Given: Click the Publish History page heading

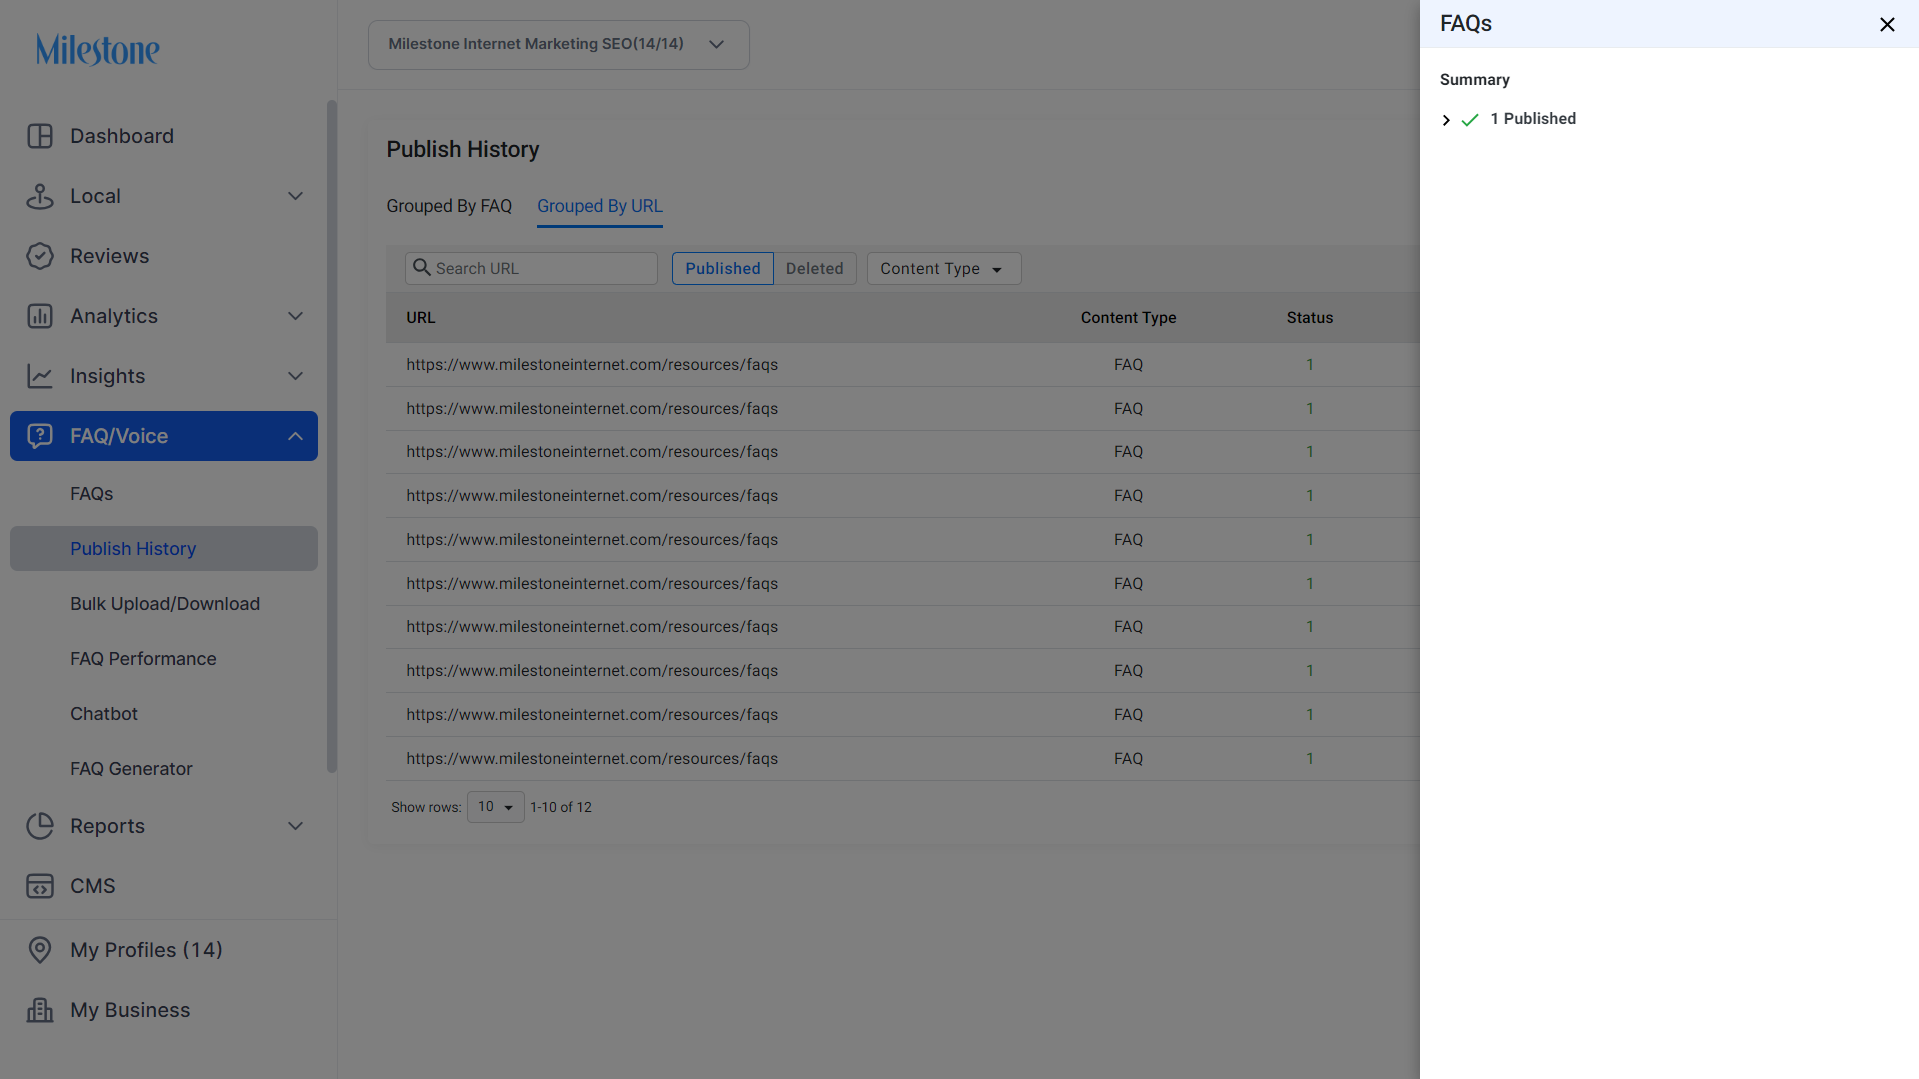Looking at the screenshot, I should [x=463, y=149].
